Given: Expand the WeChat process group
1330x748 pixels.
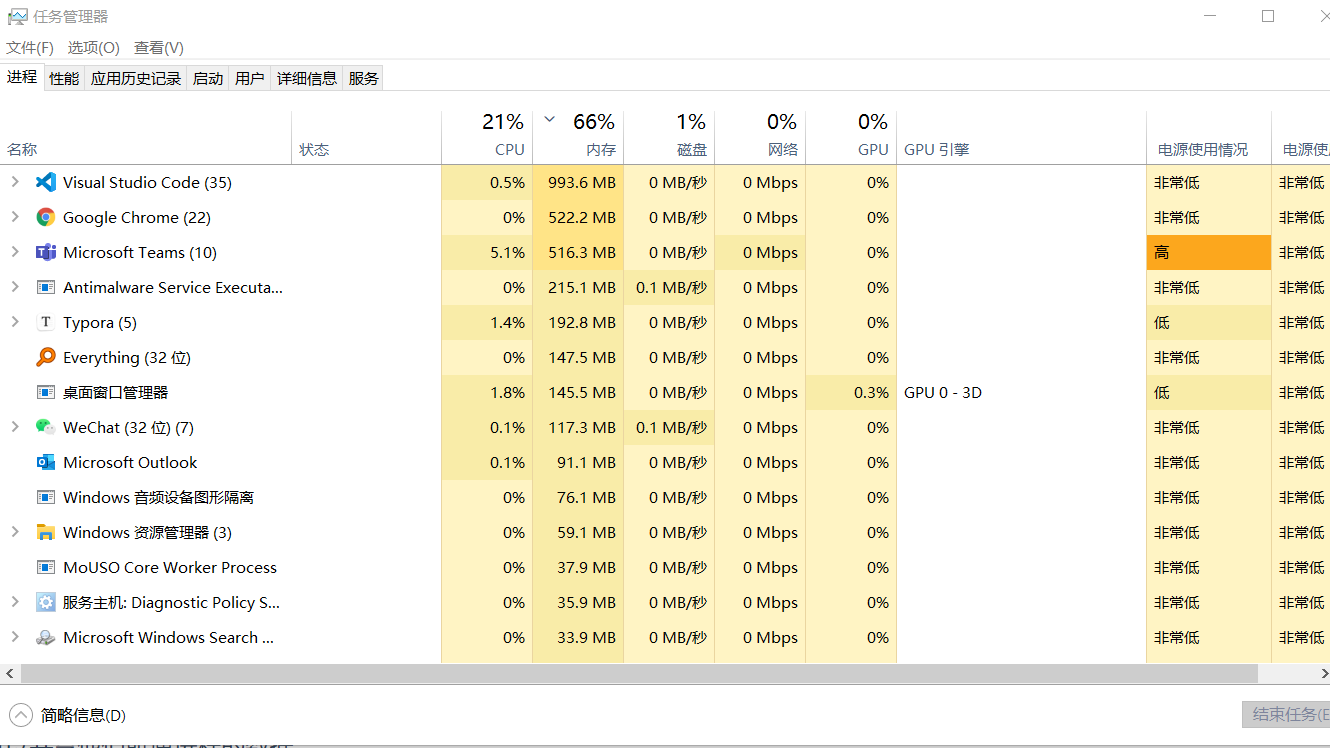Looking at the screenshot, I should 14,427.
